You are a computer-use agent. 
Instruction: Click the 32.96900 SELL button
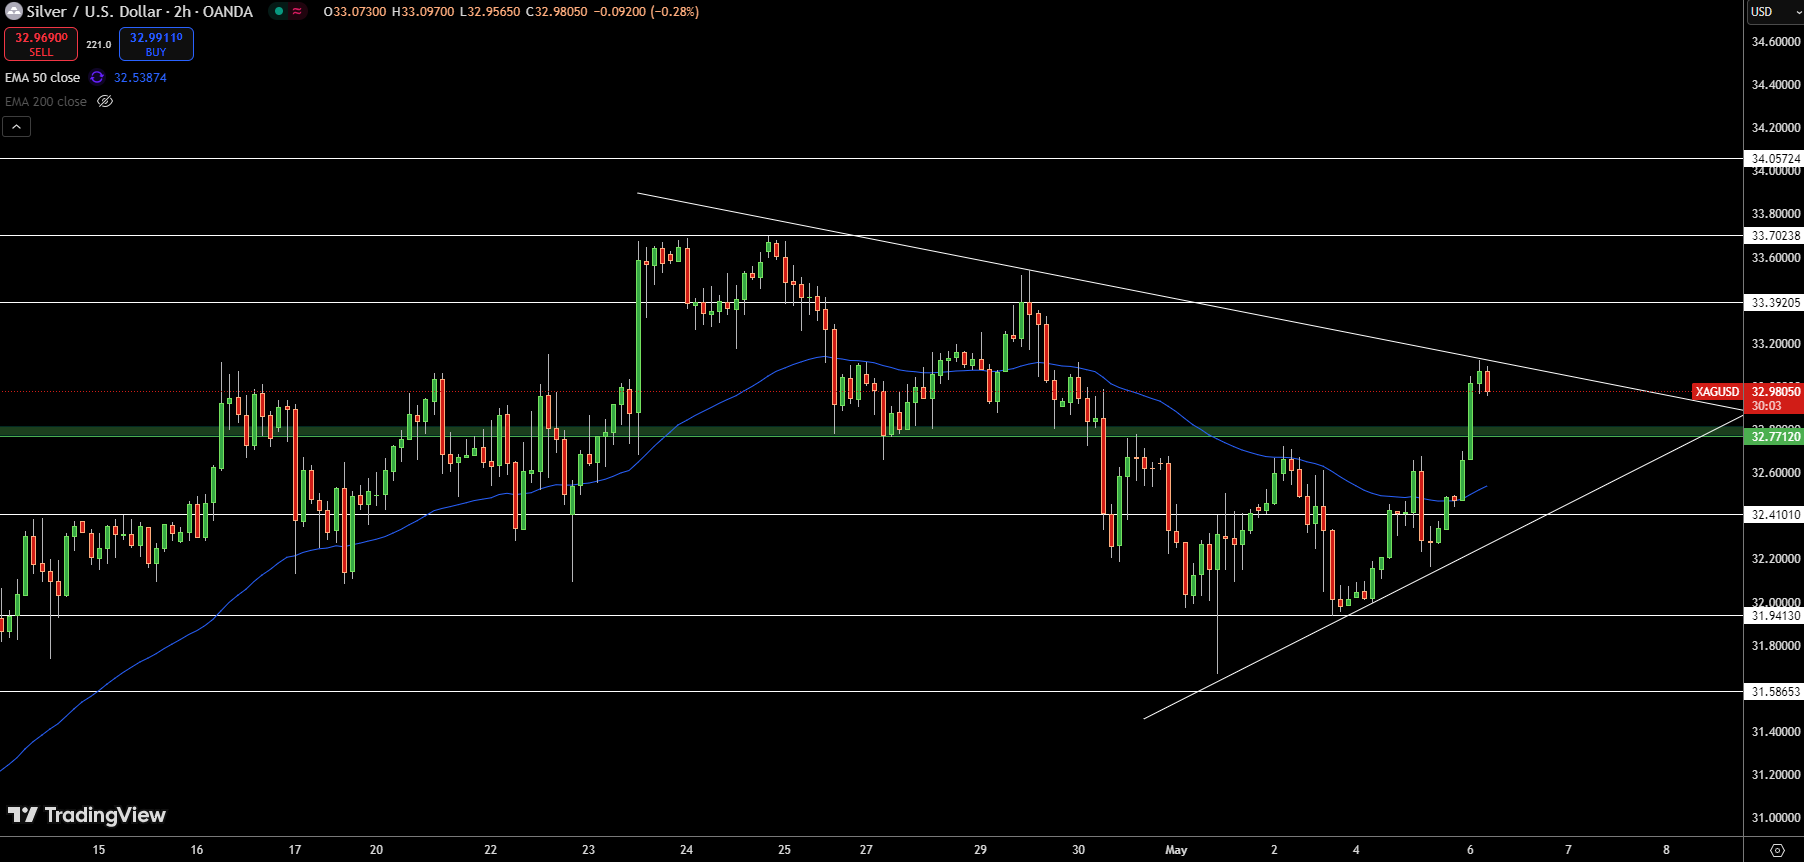pos(41,44)
